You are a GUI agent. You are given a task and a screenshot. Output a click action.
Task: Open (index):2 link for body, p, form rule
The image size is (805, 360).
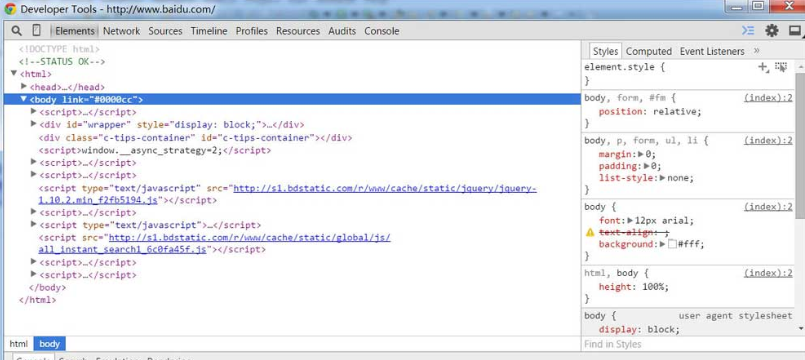(x=768, y=140)
